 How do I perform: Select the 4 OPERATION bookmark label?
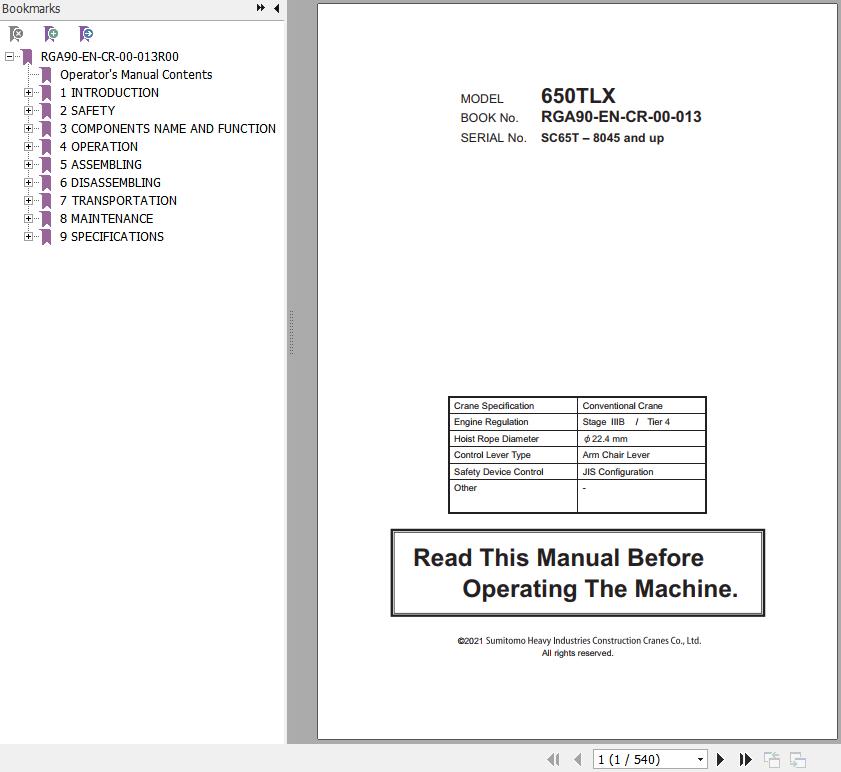tap(99, 146)
